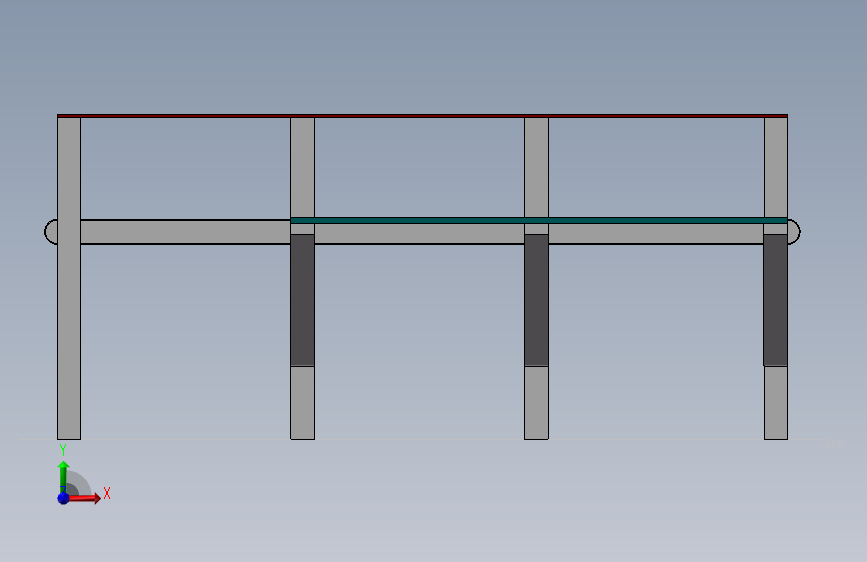867x562 pixels.
Task: Select the teal horizontal bar
Action: [x=539, y=220]
